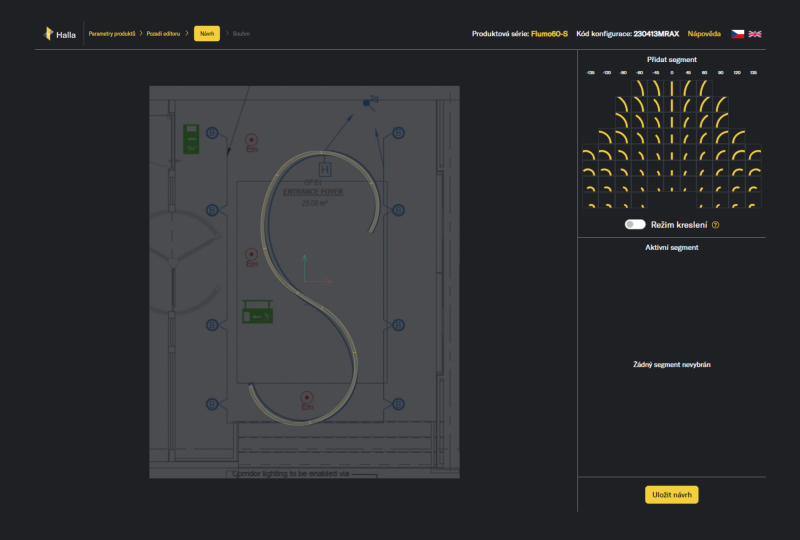Open the Souhrn step
This screenshot has width=800, height=540.
click(241, 34)
